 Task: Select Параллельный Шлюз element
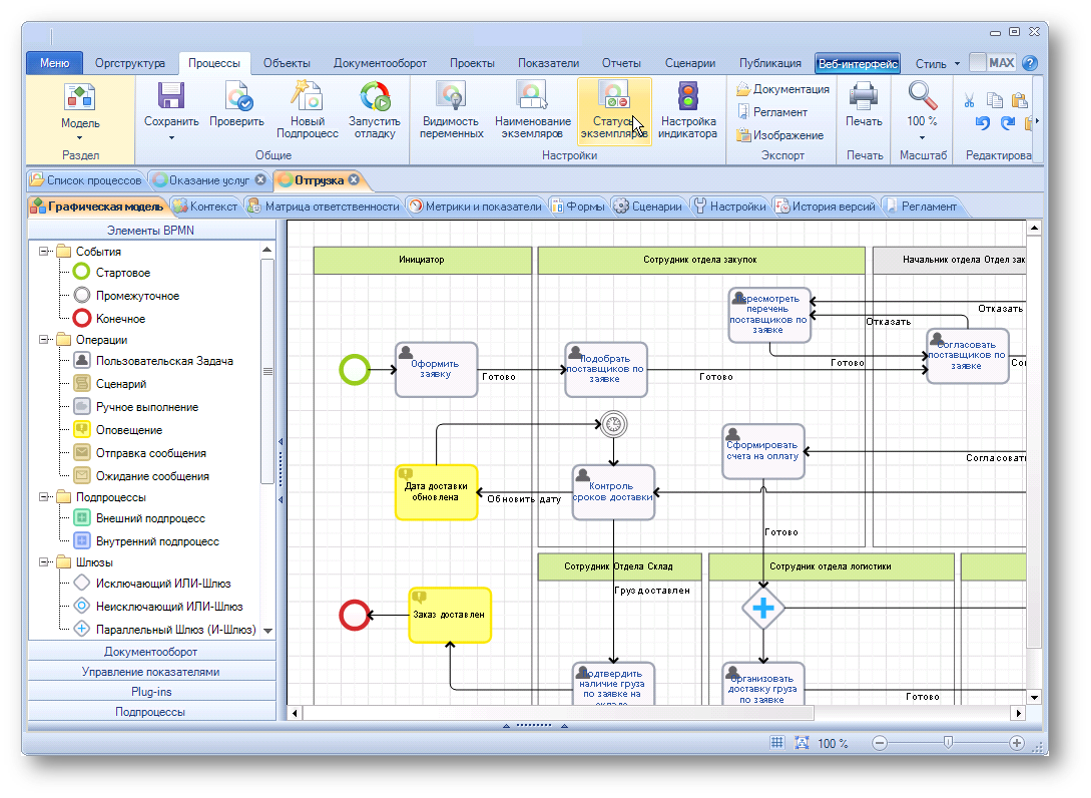164,630
